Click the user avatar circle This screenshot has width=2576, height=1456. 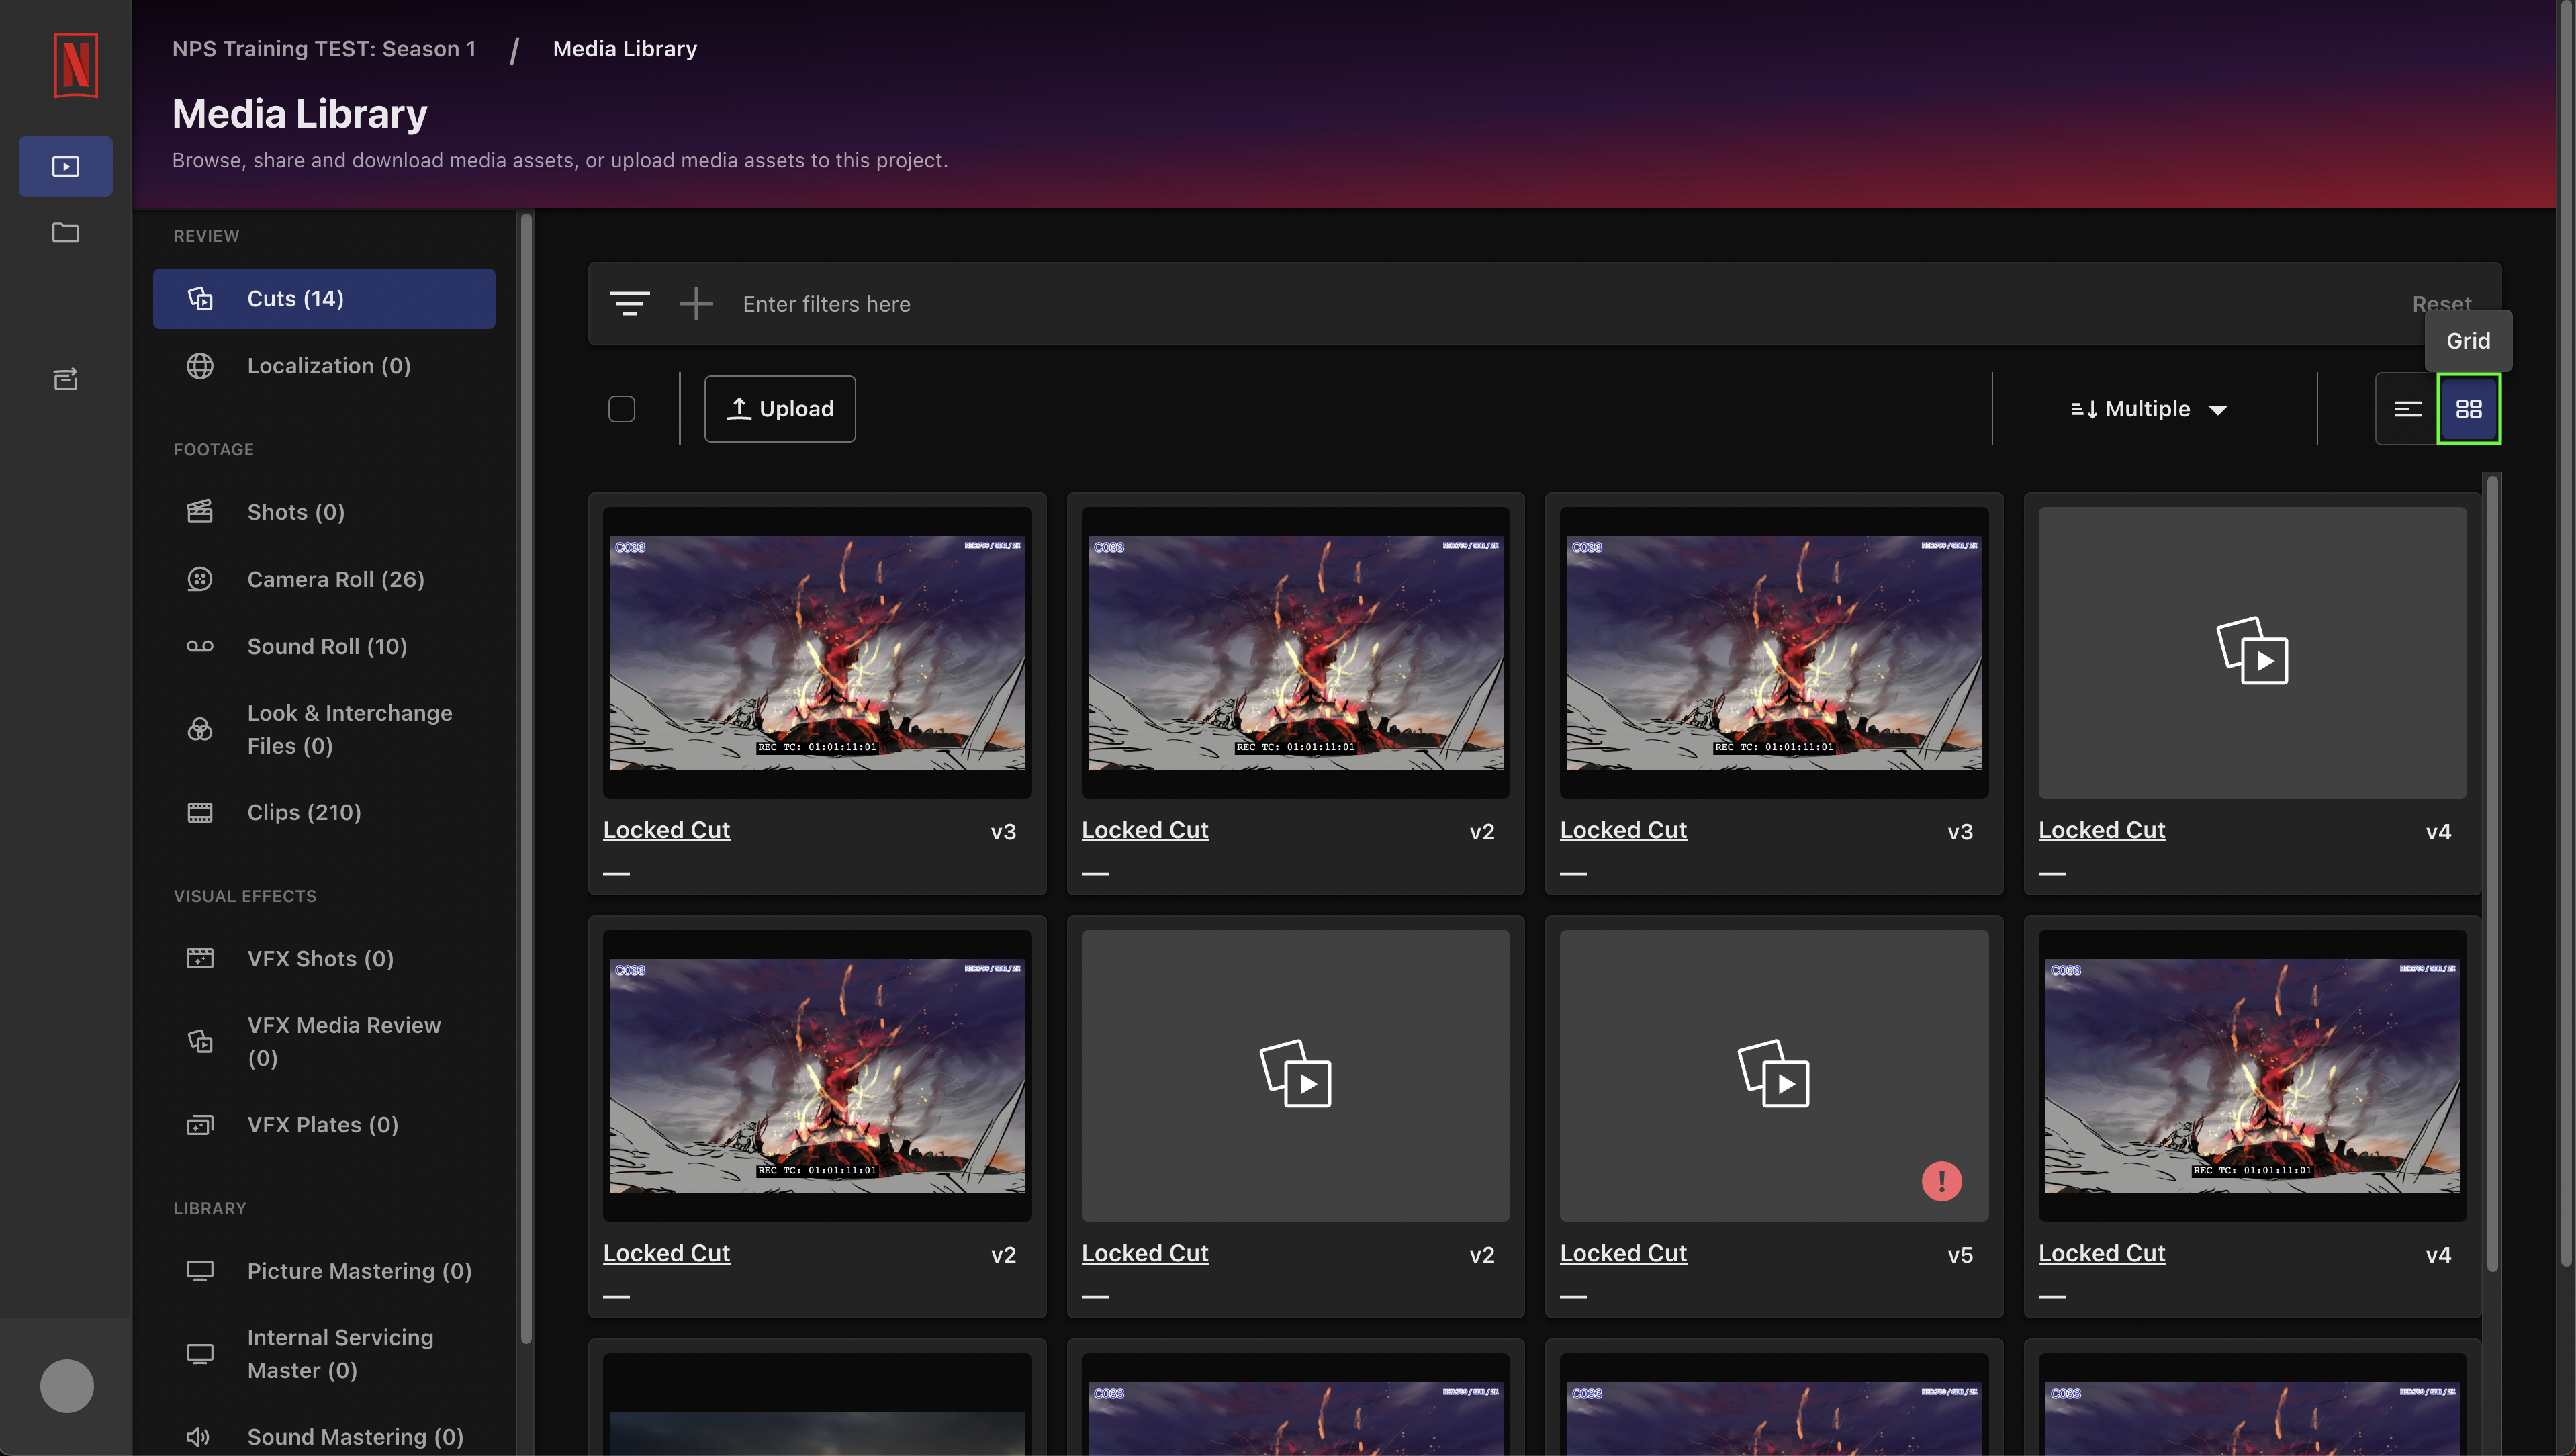67,1386
